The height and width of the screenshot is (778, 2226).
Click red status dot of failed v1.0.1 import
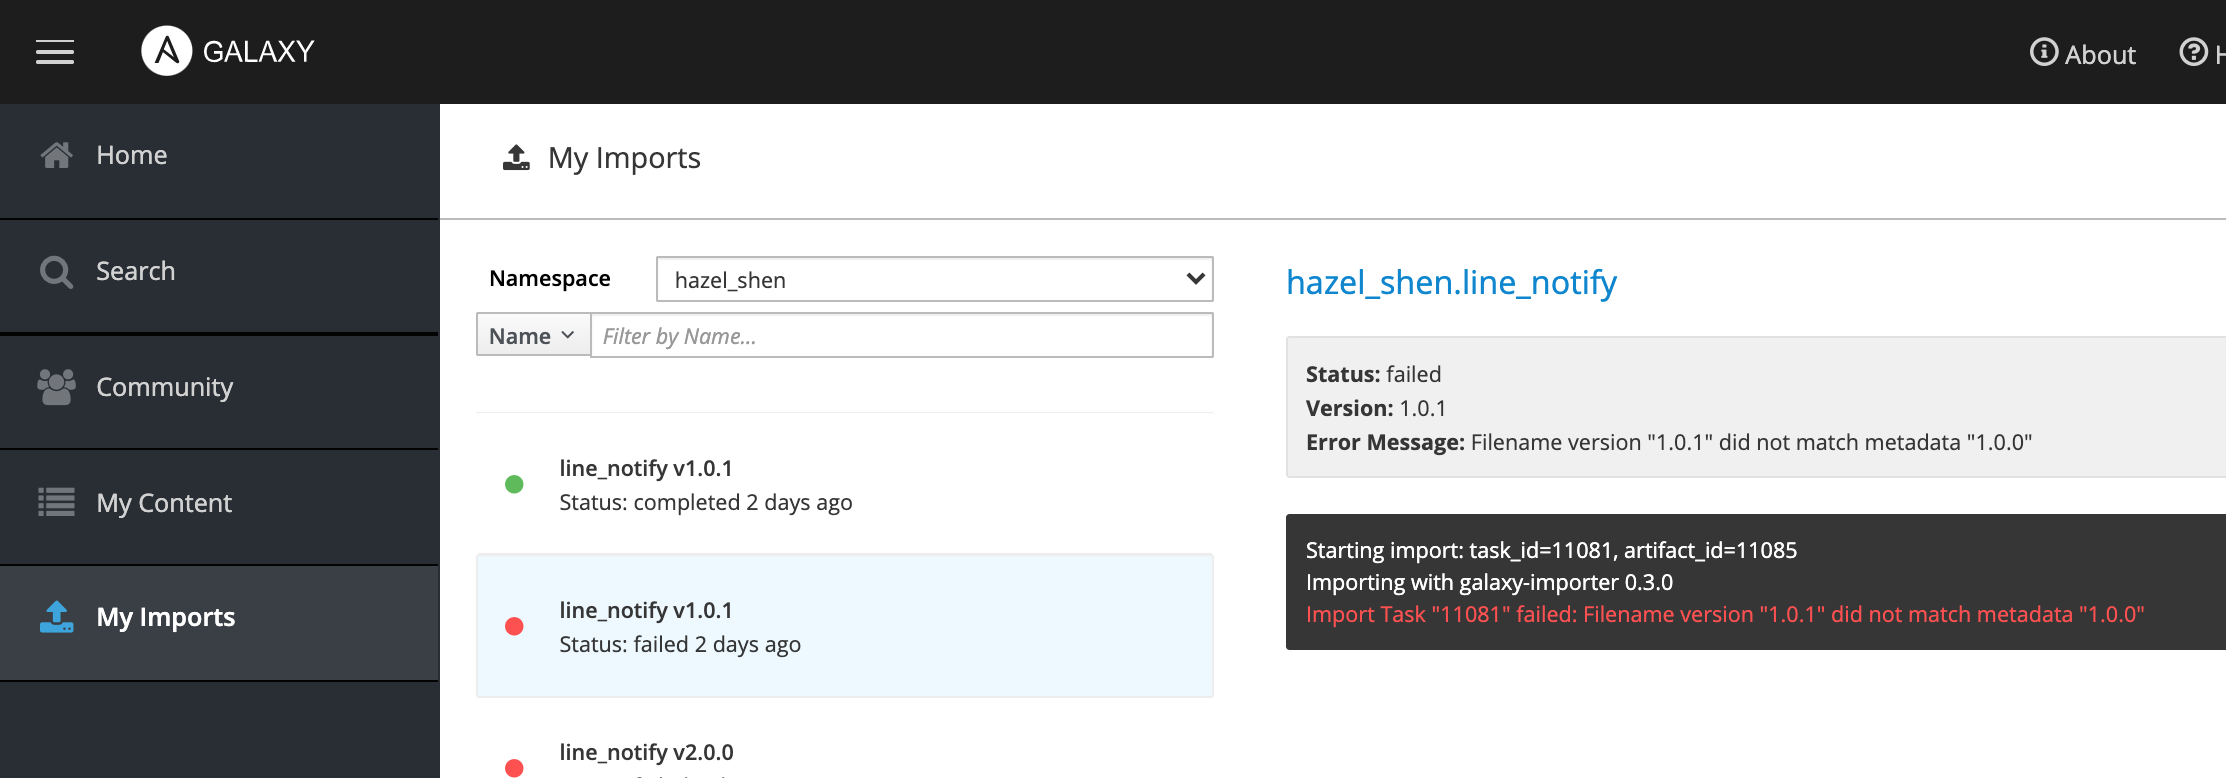click(514, 627)
